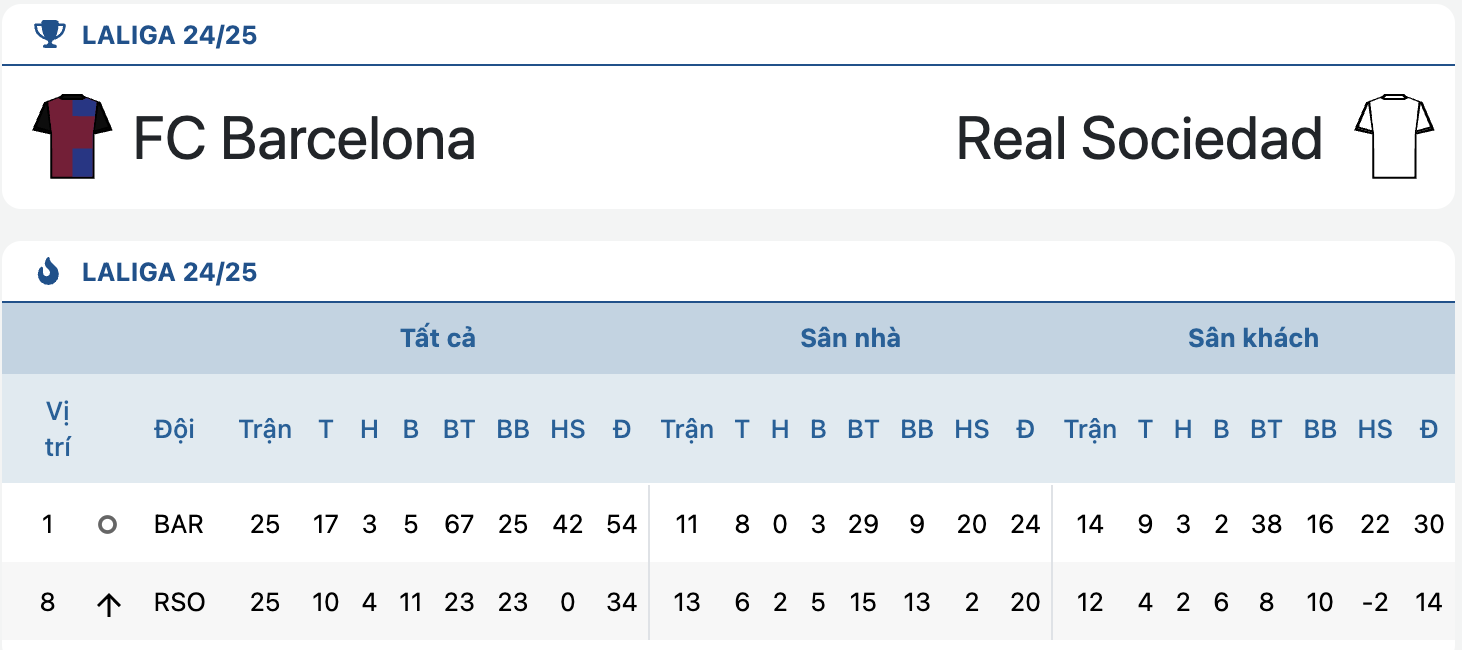
Task: Switch to the Sân nhà standings section
Action: click(x=850, y=338)
